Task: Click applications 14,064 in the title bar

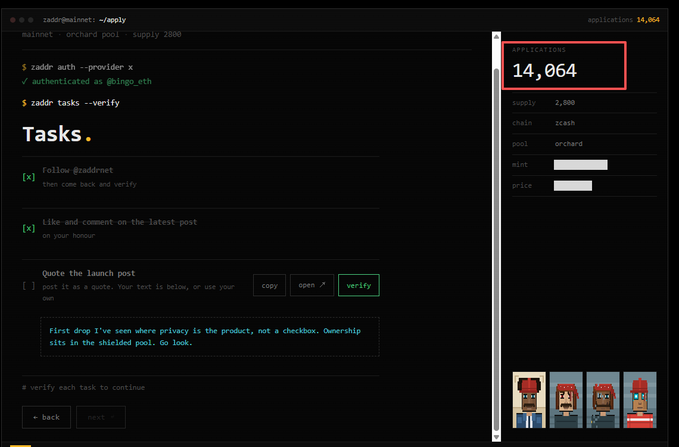Action: (624, 20)
